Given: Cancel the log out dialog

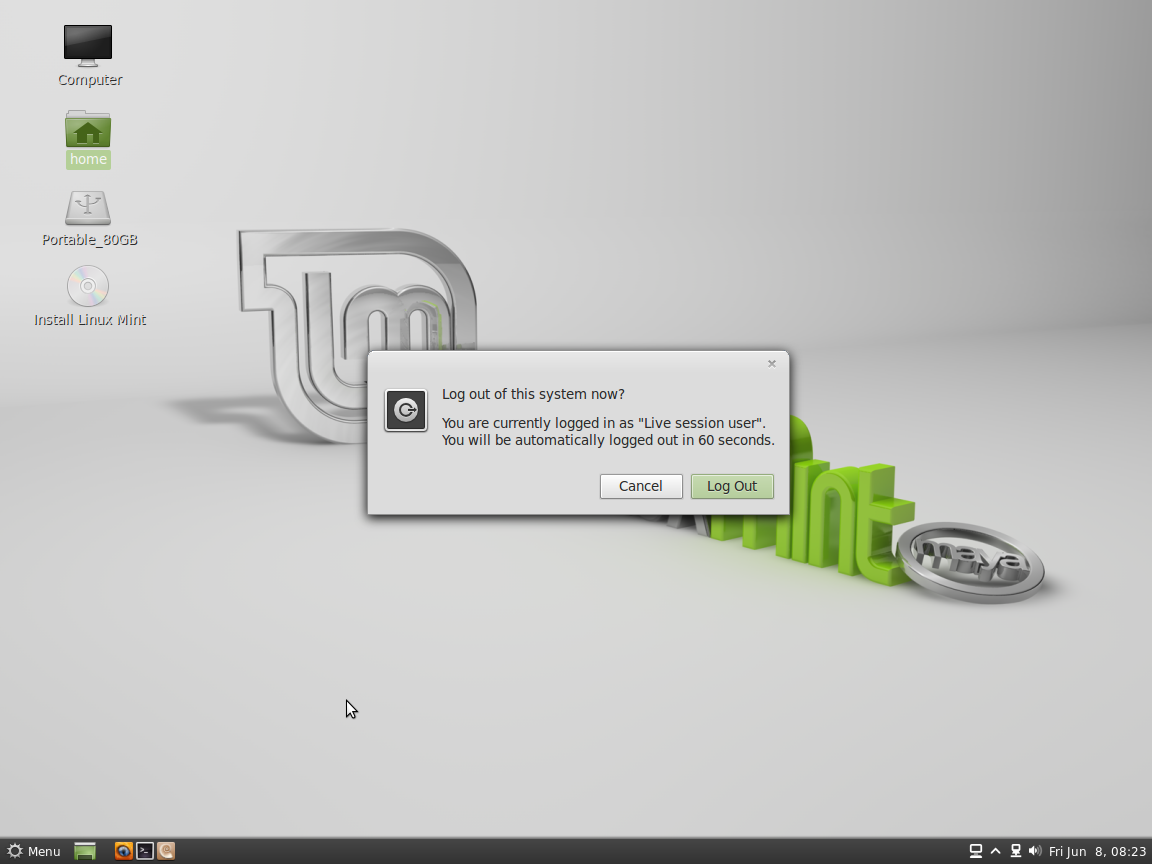Looking at the screenshot, I should [641, 486].
